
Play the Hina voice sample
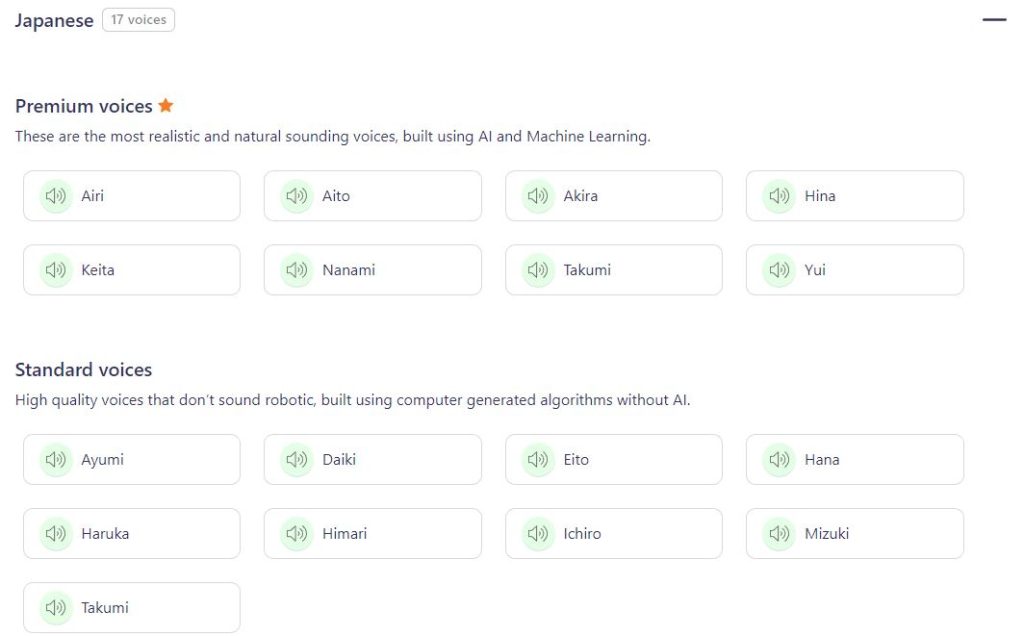tap(779, 195)
